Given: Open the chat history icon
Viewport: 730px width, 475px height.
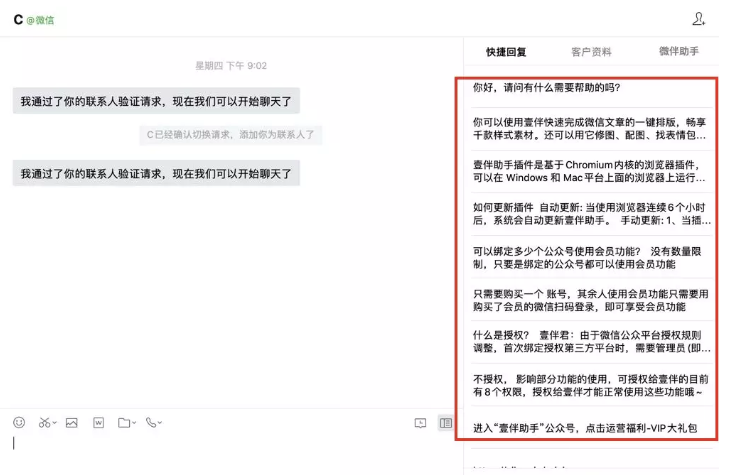Looking at the screenshot, I should (x=420, y=423).
